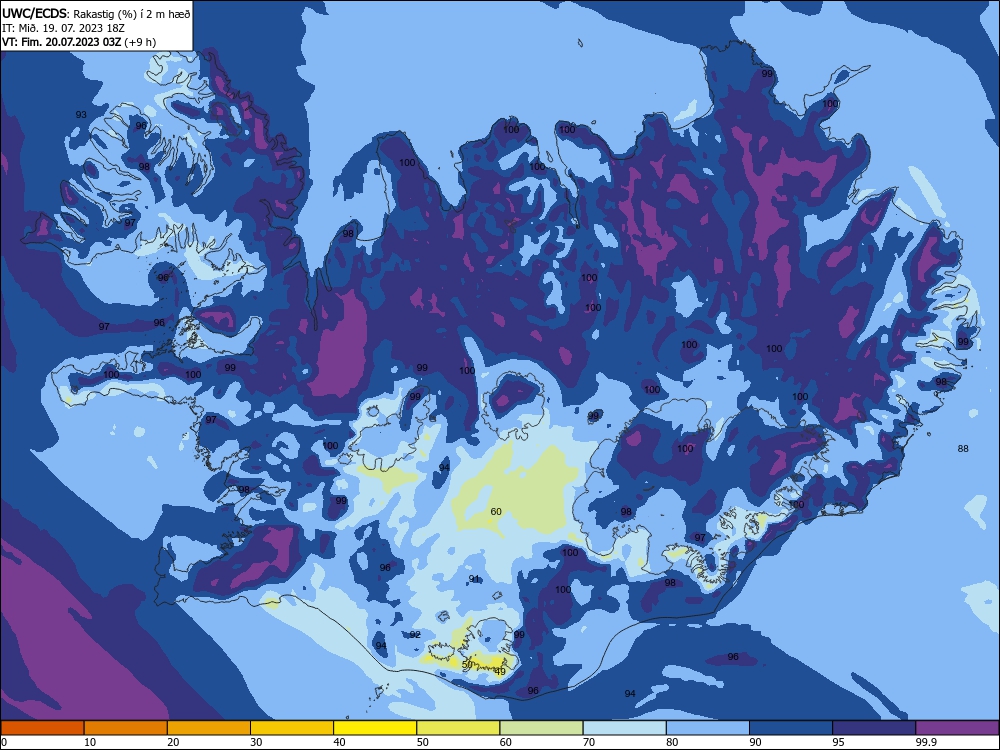Pick the purple above-99.9 legend swatch

coord(957,728)
